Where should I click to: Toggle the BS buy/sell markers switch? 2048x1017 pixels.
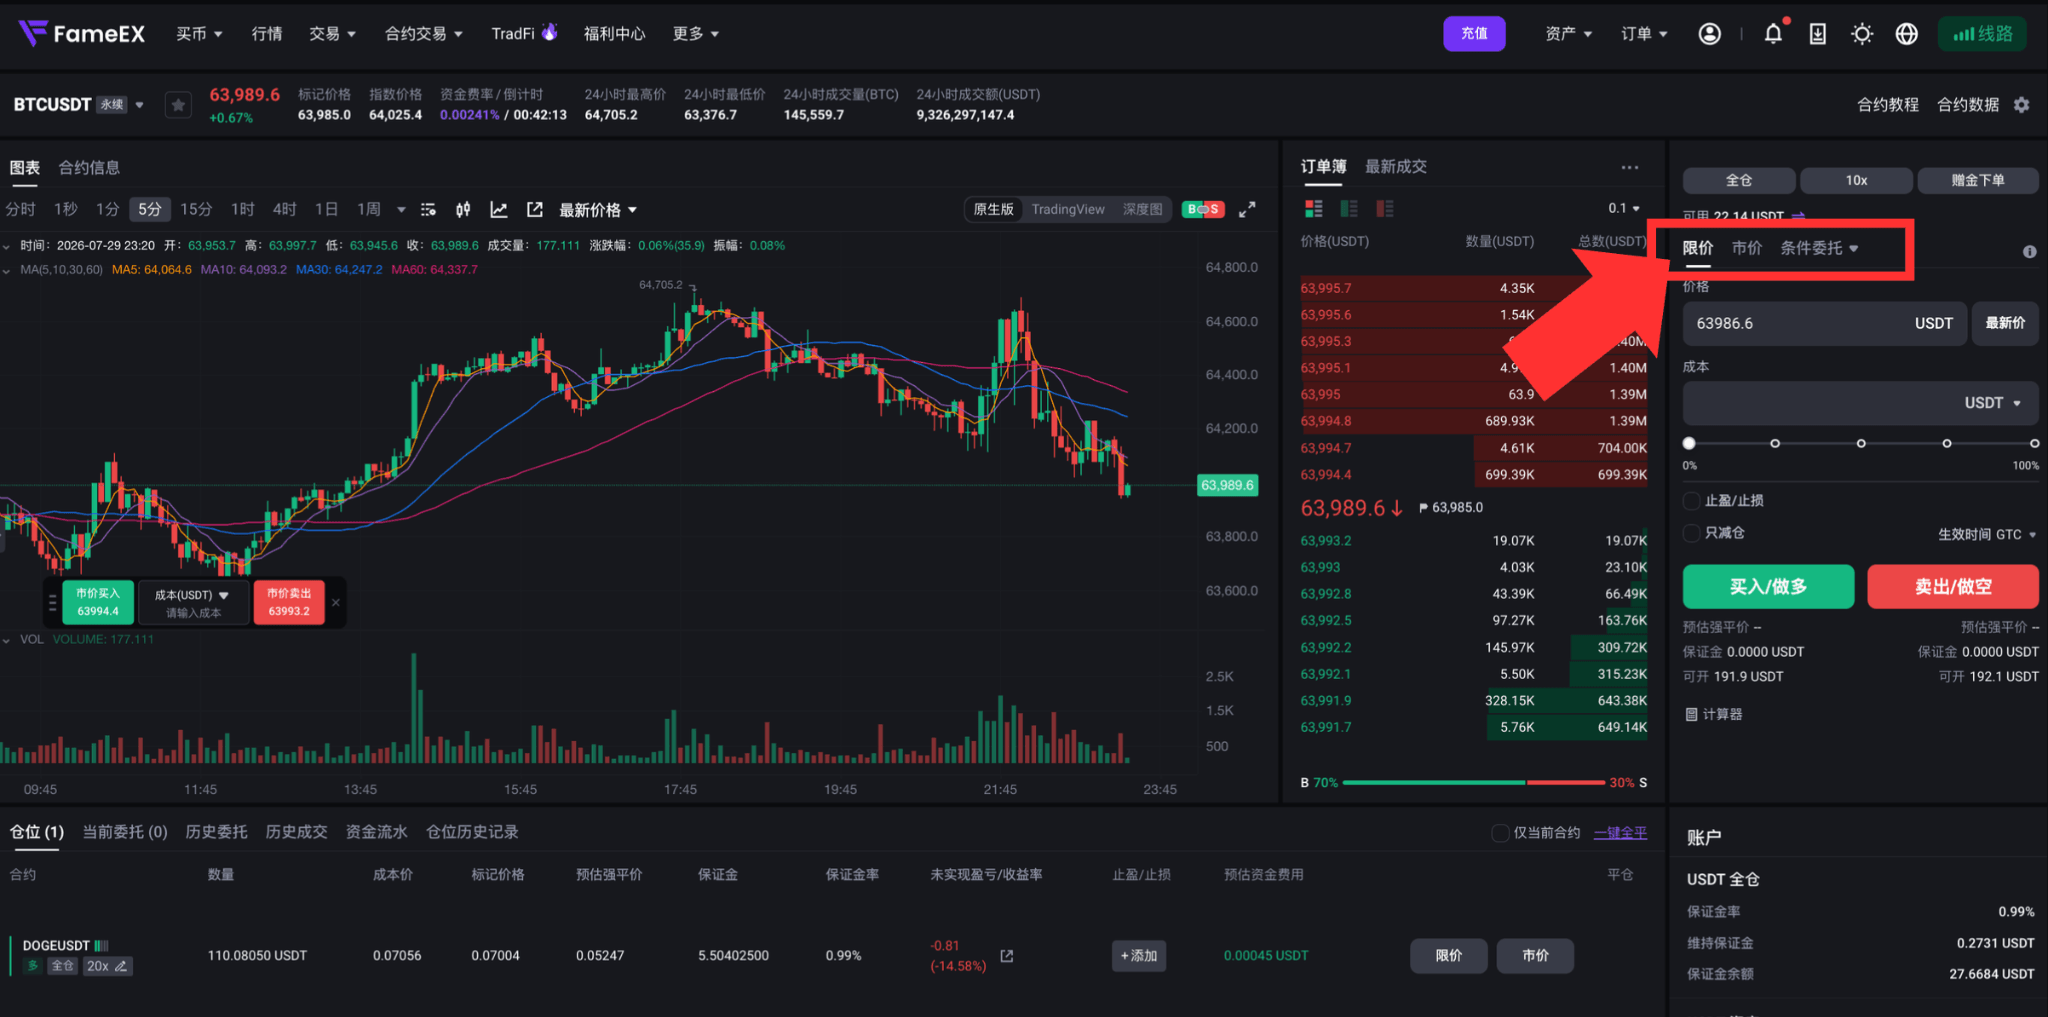click(x=1203, y=210)
